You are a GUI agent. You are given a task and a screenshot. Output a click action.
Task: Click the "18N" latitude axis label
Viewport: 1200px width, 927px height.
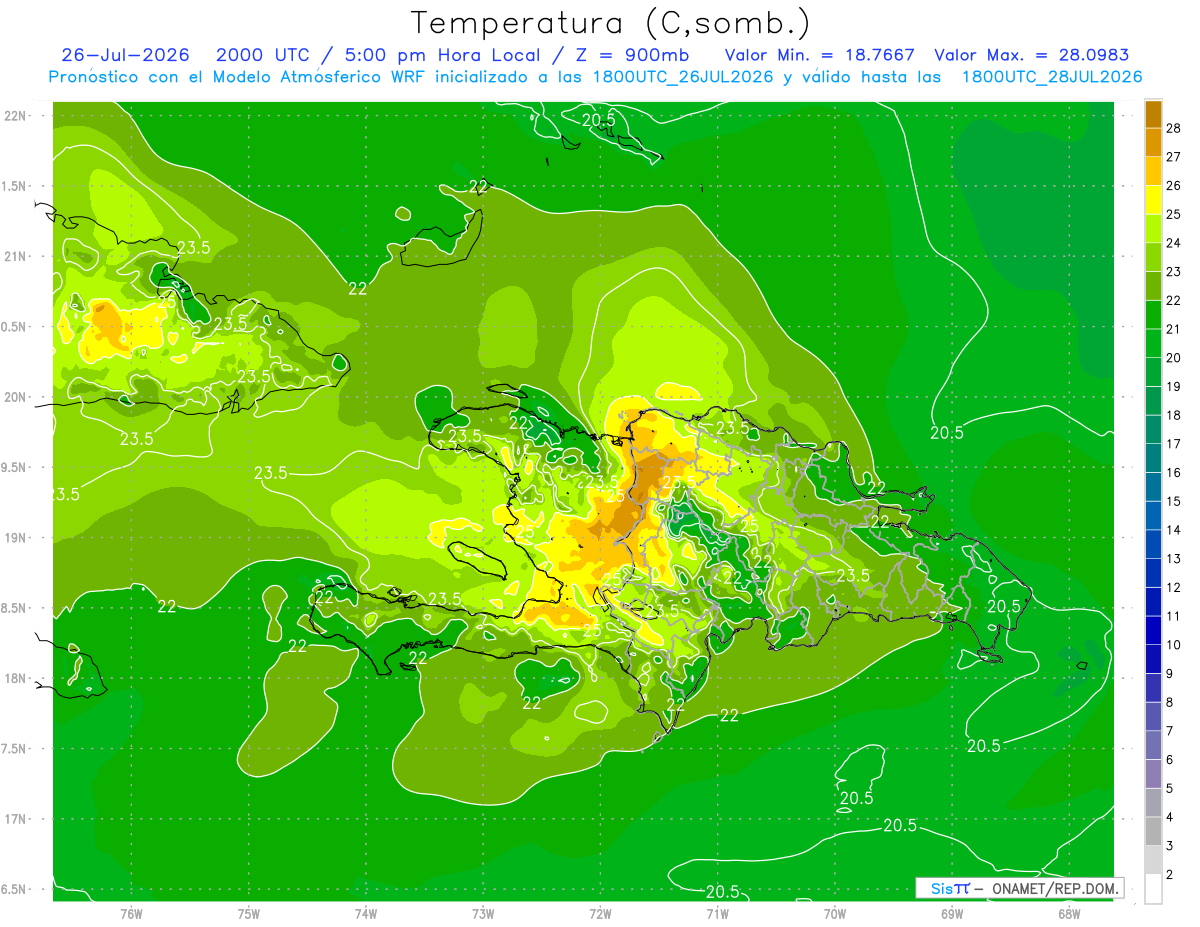[17, 678]
